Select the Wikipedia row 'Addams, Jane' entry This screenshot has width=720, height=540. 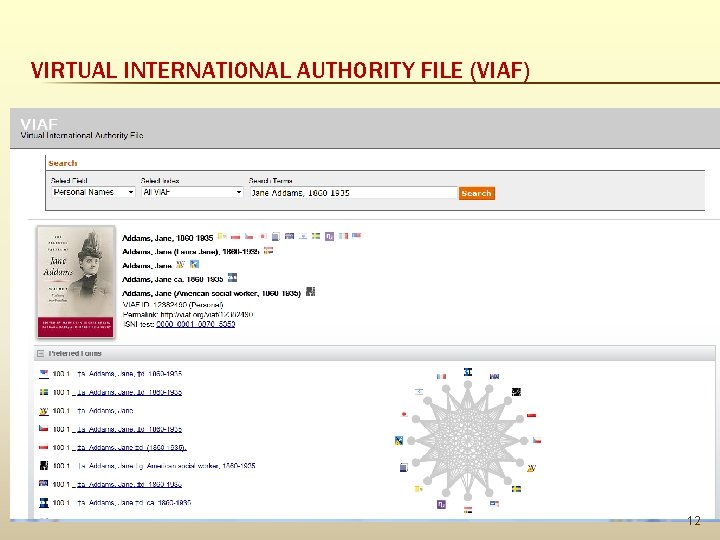[105, 411]
